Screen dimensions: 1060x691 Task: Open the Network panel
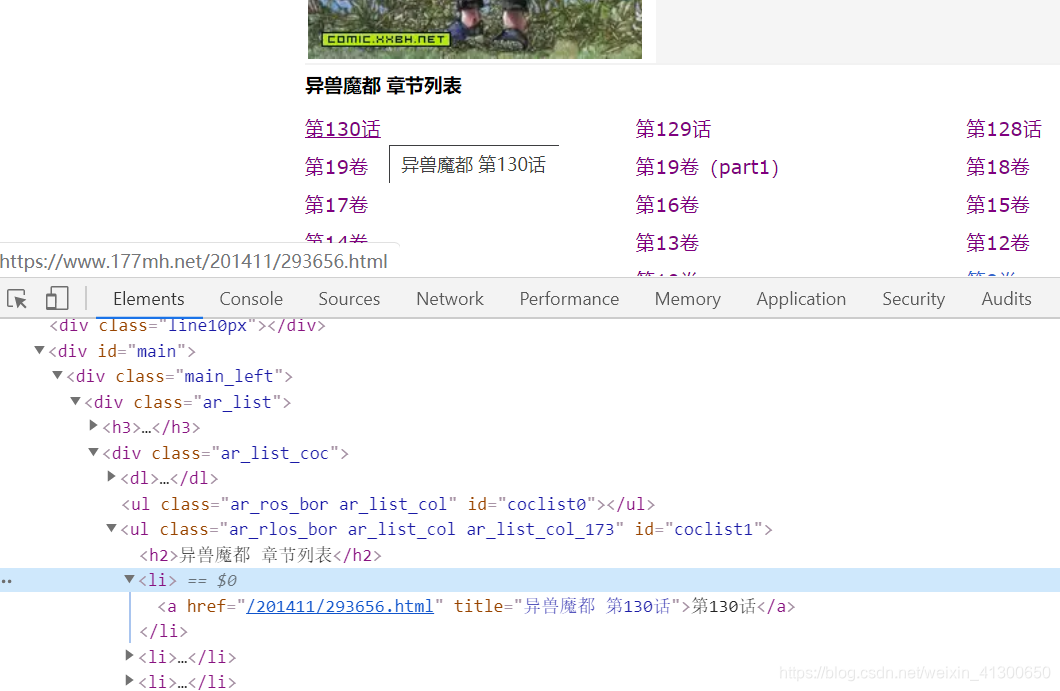(x=449, y=298)
